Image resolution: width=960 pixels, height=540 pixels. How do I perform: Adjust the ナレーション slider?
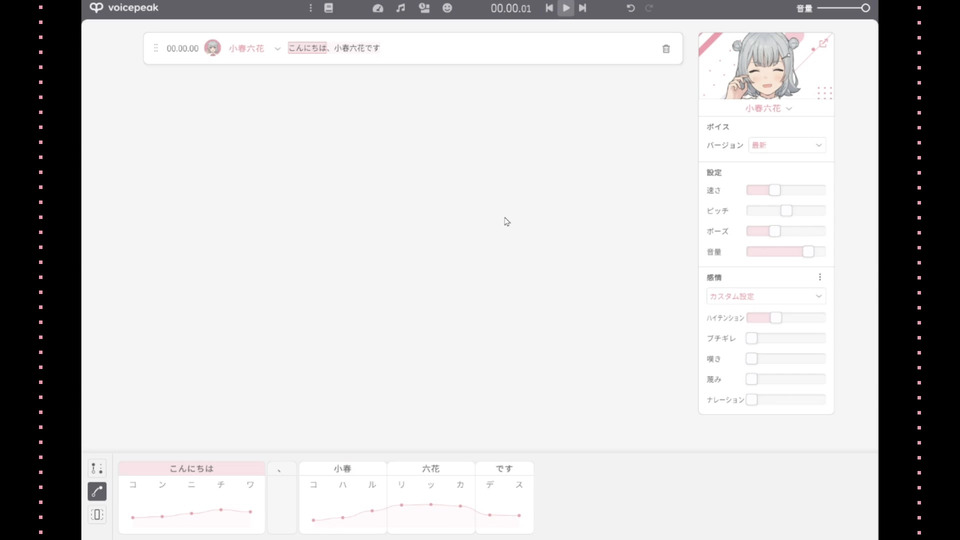786,400
